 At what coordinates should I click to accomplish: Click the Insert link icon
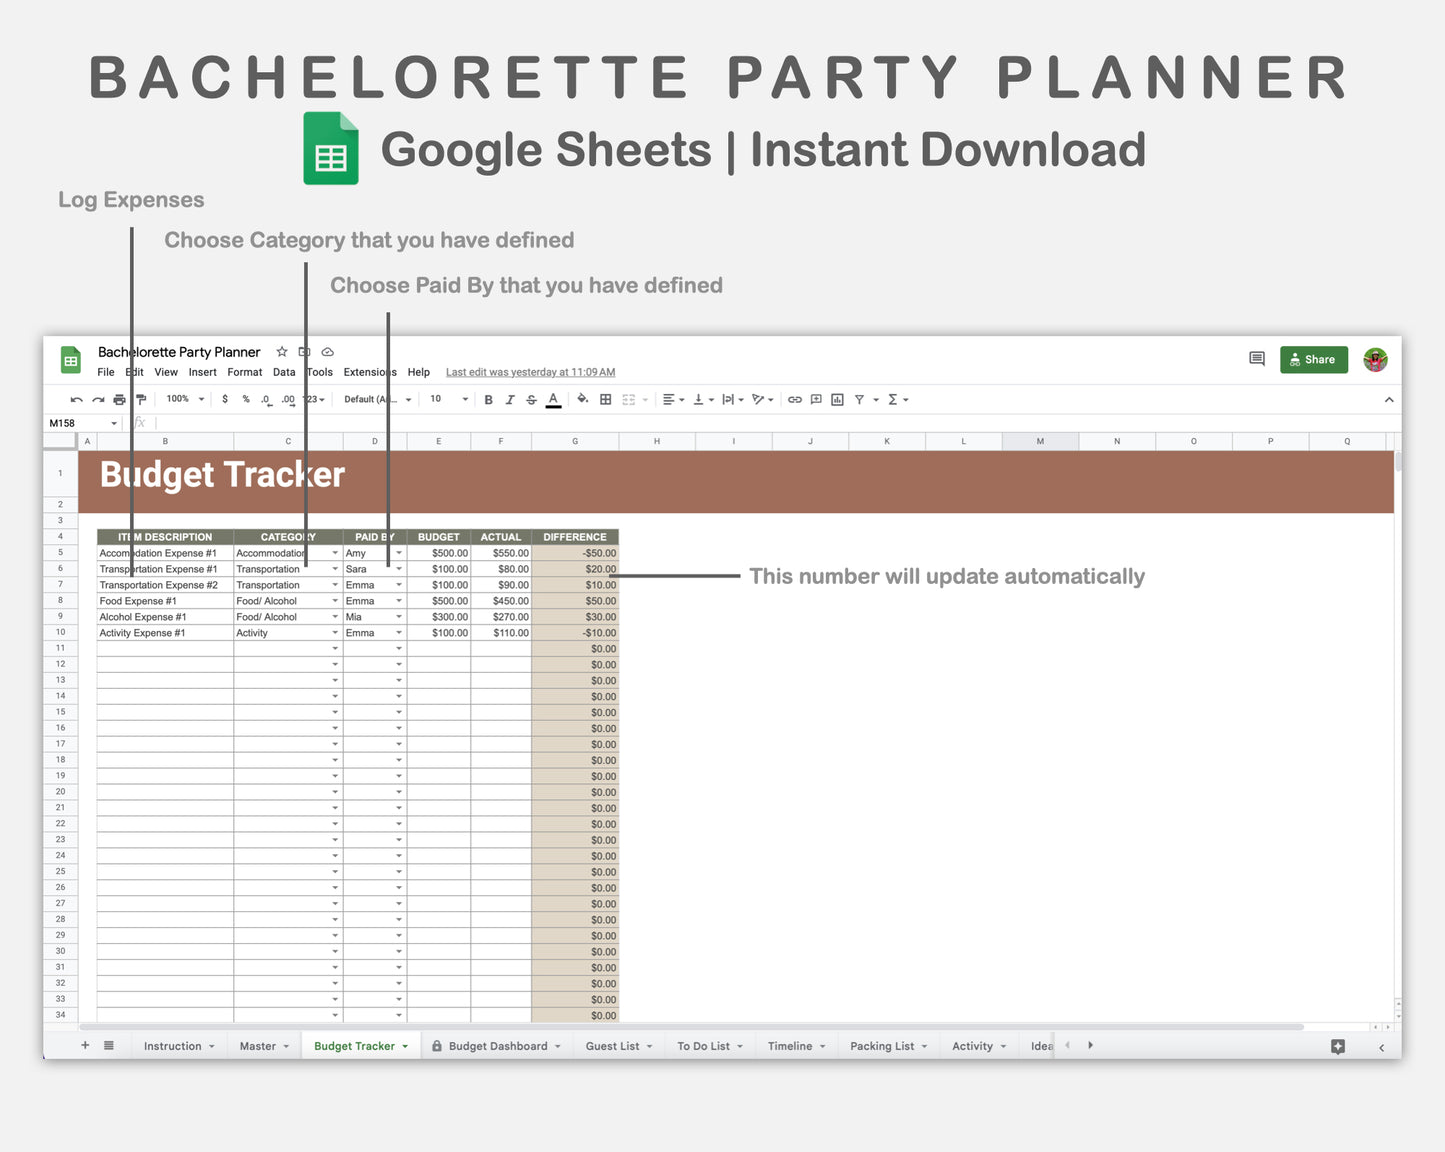tap(794, 399)
